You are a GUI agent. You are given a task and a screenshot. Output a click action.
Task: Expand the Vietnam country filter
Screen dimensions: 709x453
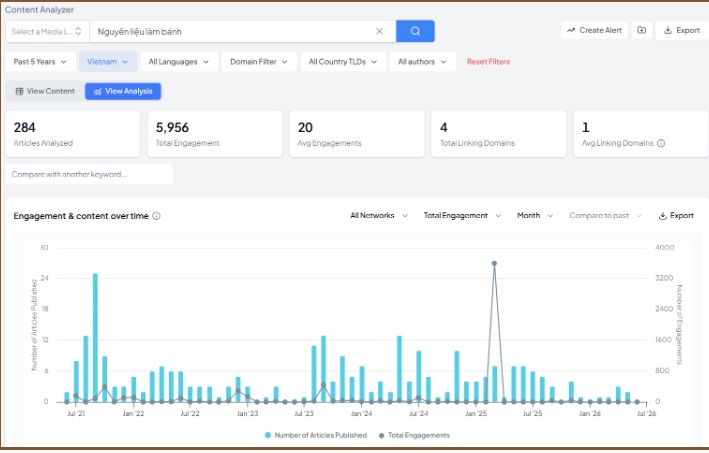tap(108, 62)
